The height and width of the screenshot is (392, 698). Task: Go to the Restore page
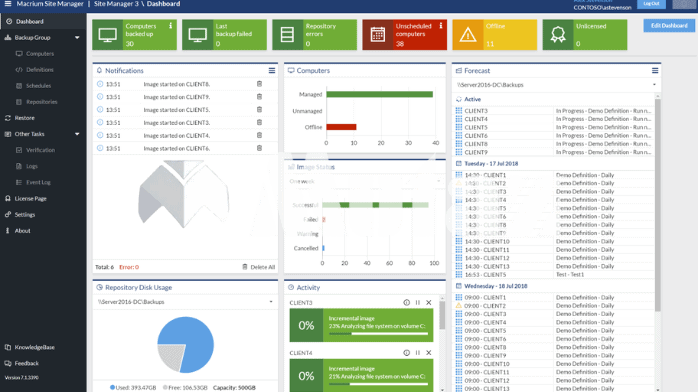click(24, 118)
